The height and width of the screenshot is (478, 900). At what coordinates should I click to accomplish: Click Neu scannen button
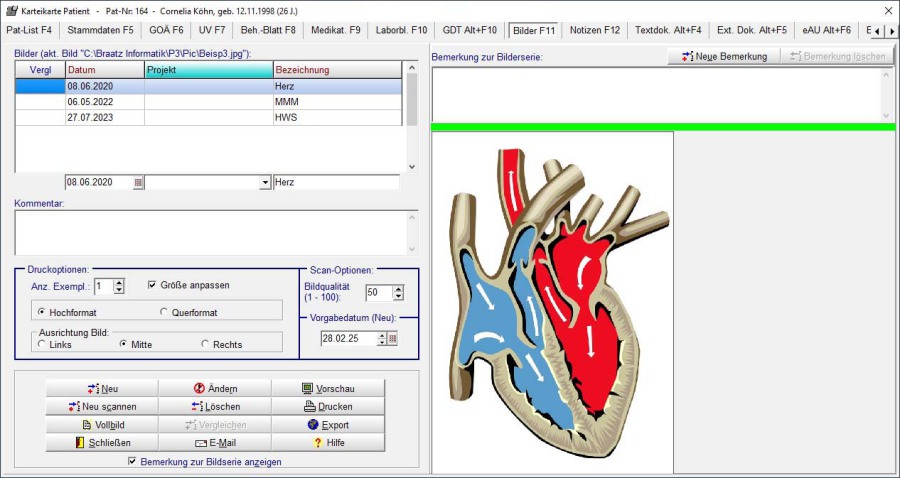[101, 407]
